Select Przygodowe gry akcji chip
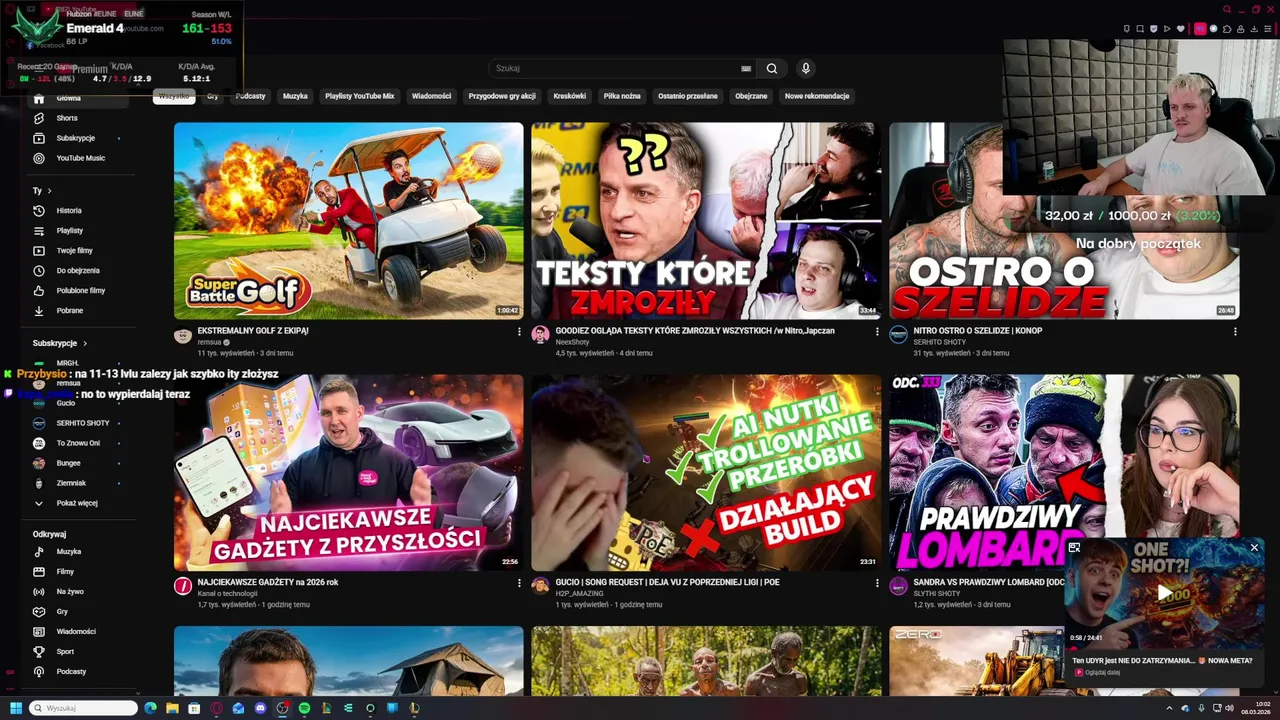This screenshot has height=720, width=1280. point(502,96)
